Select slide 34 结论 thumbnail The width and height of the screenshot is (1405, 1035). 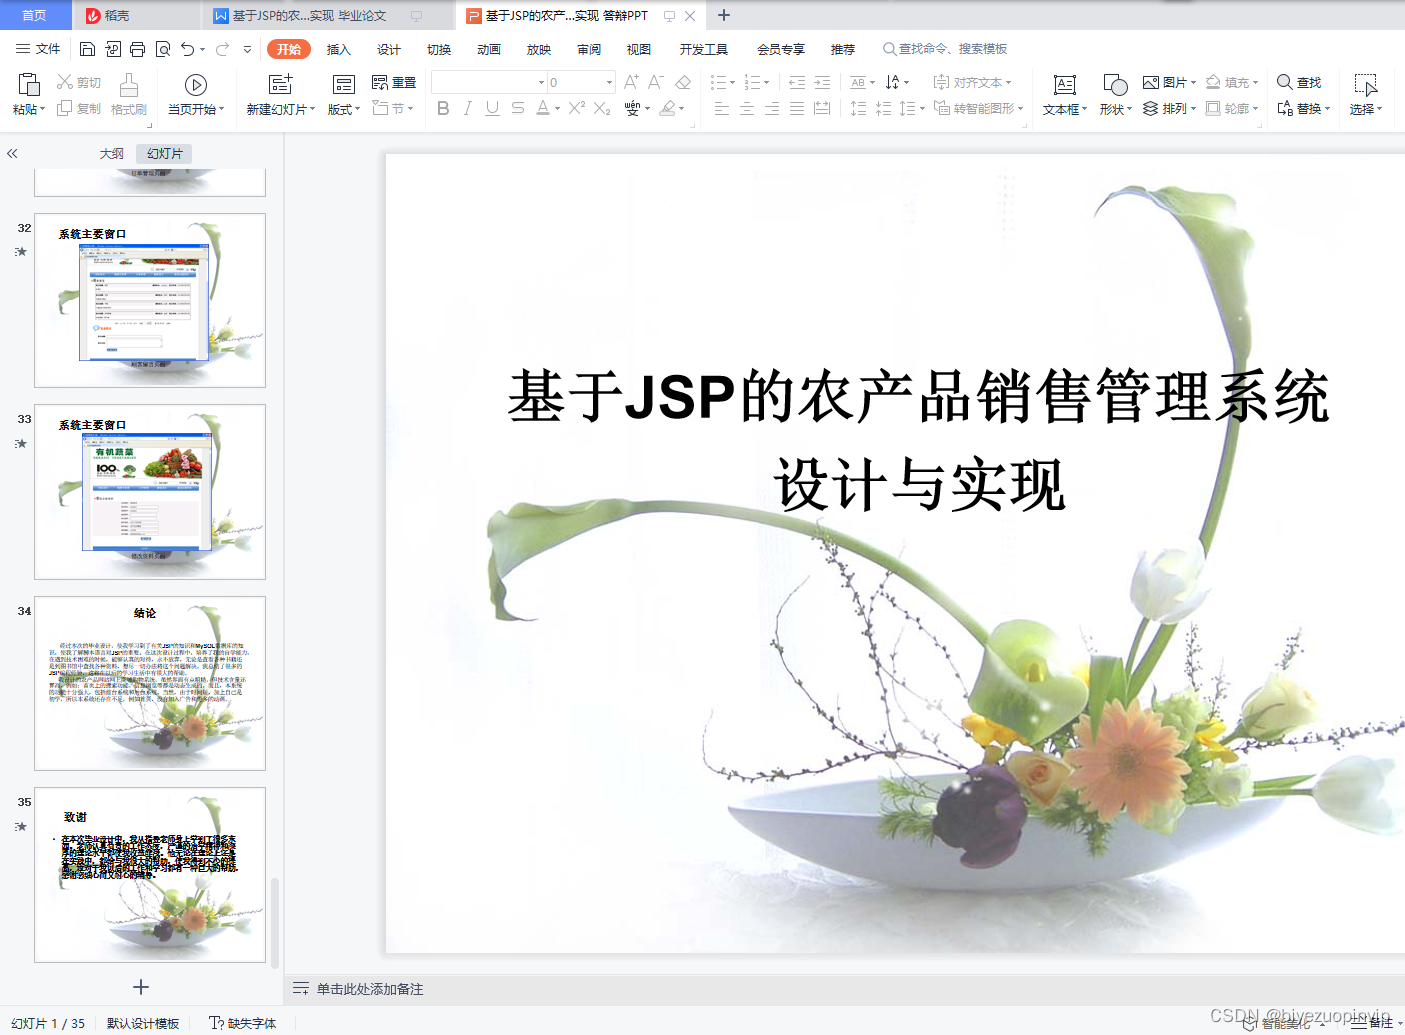tap(150, 683)
